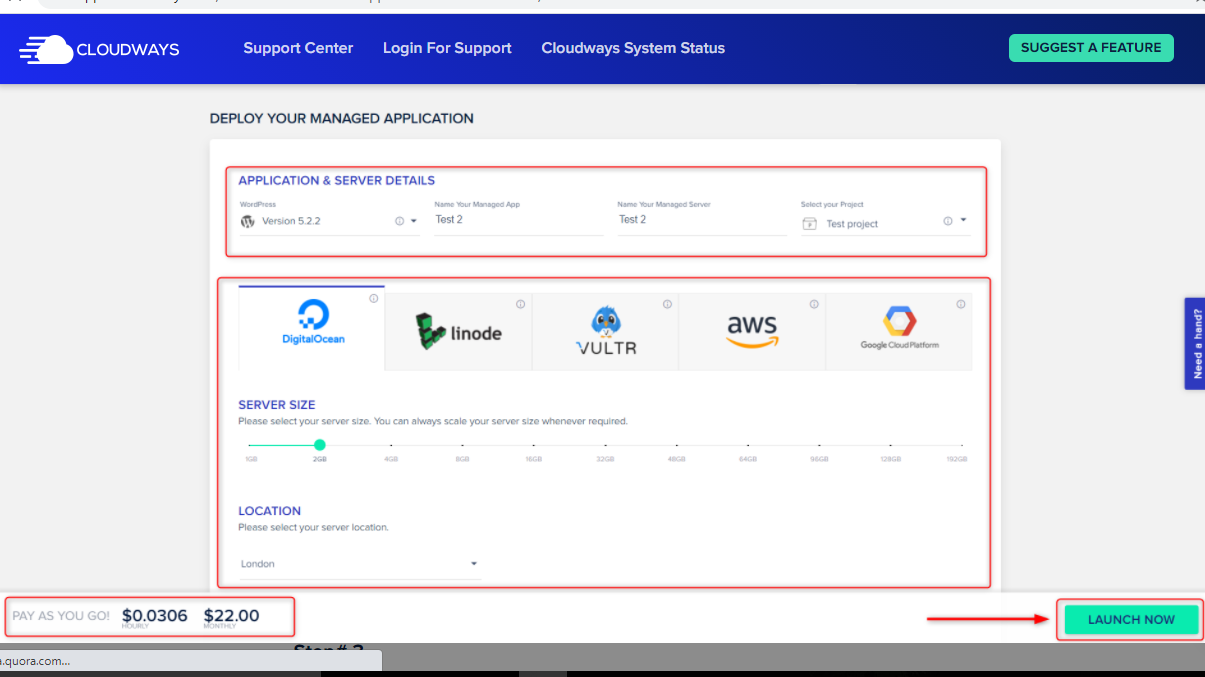The height and width of the screenshot is (677, 1205).
Task: Click the Launch Now button
Action: point(1131,620)
